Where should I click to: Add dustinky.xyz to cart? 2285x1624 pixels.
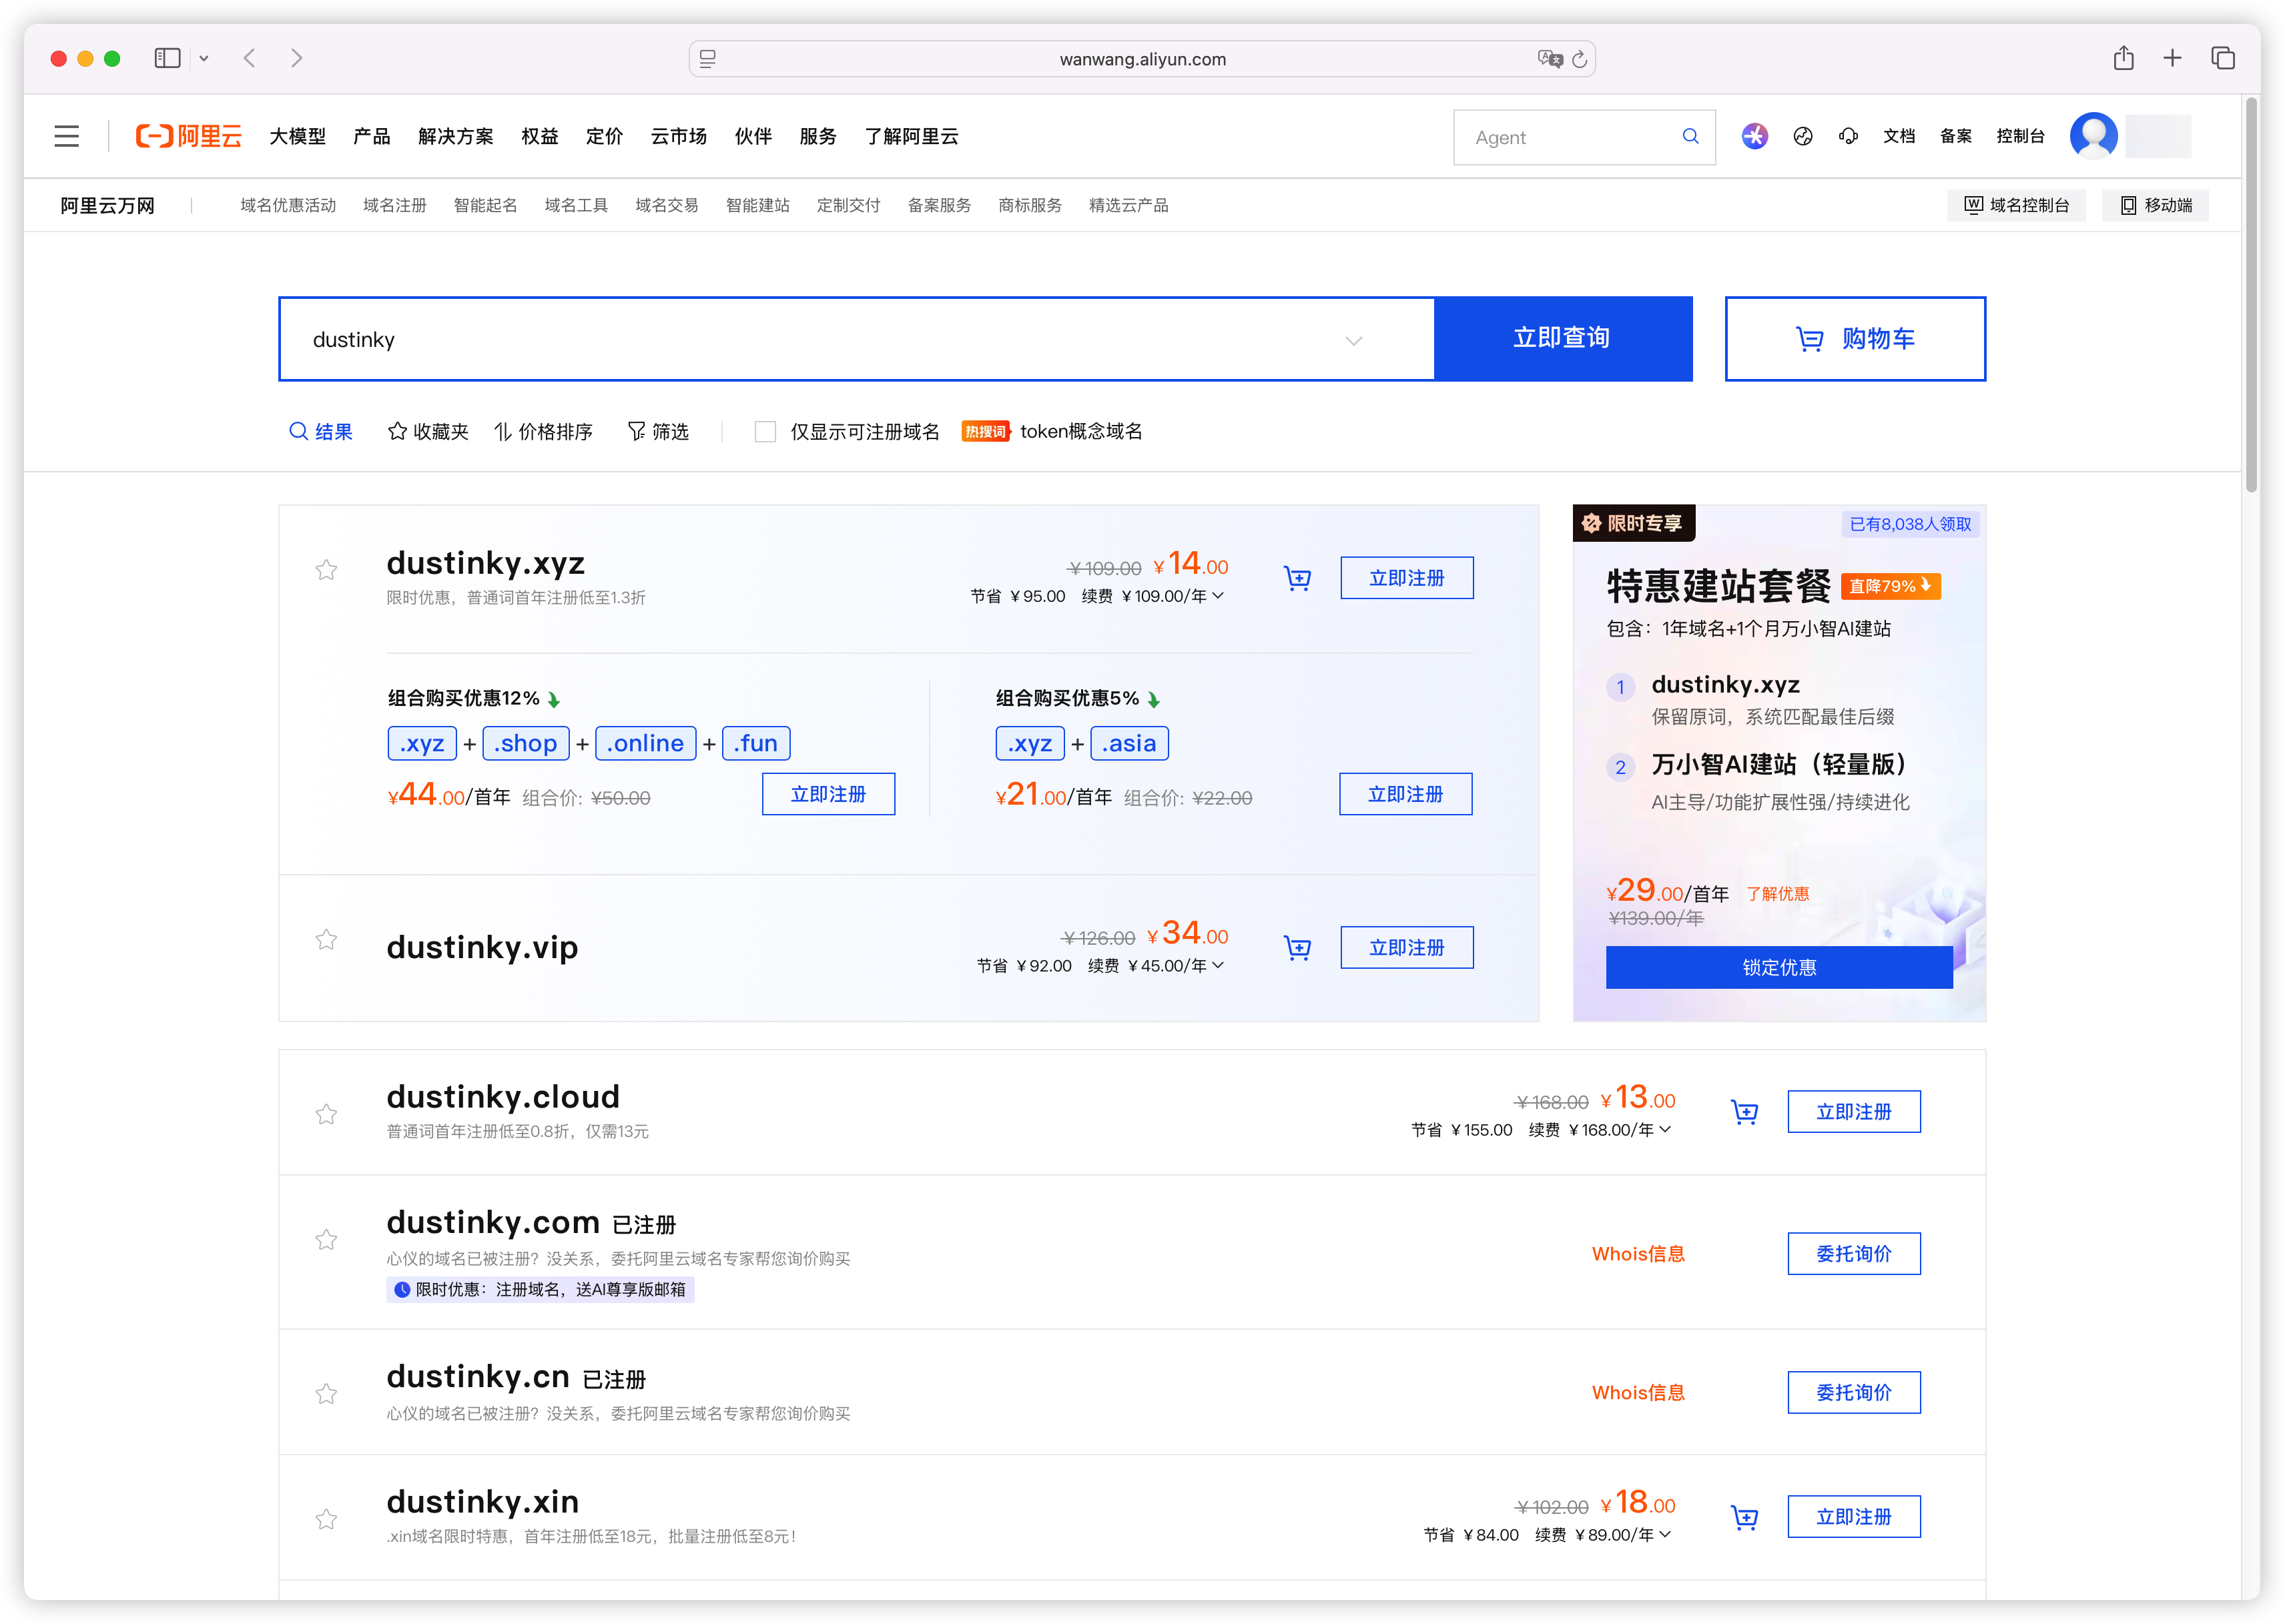coord(1297,578)
